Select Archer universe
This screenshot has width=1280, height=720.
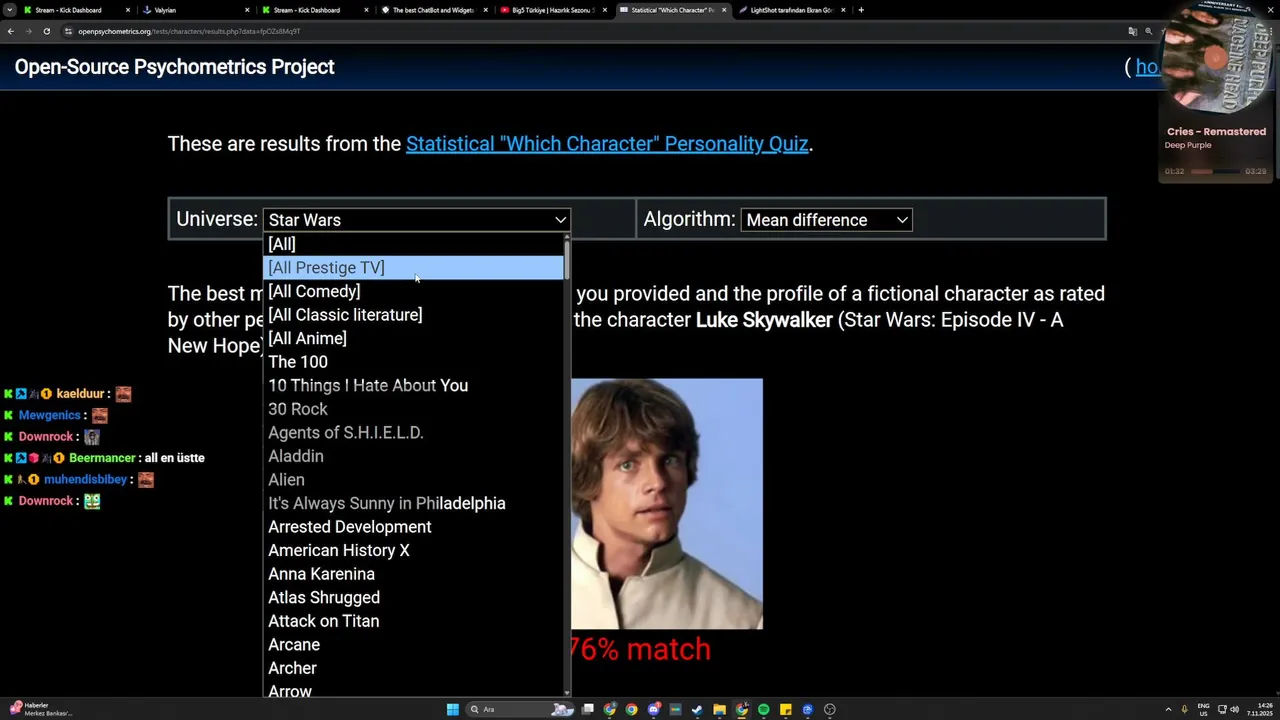pyautogui.click(x=413, y=668)
